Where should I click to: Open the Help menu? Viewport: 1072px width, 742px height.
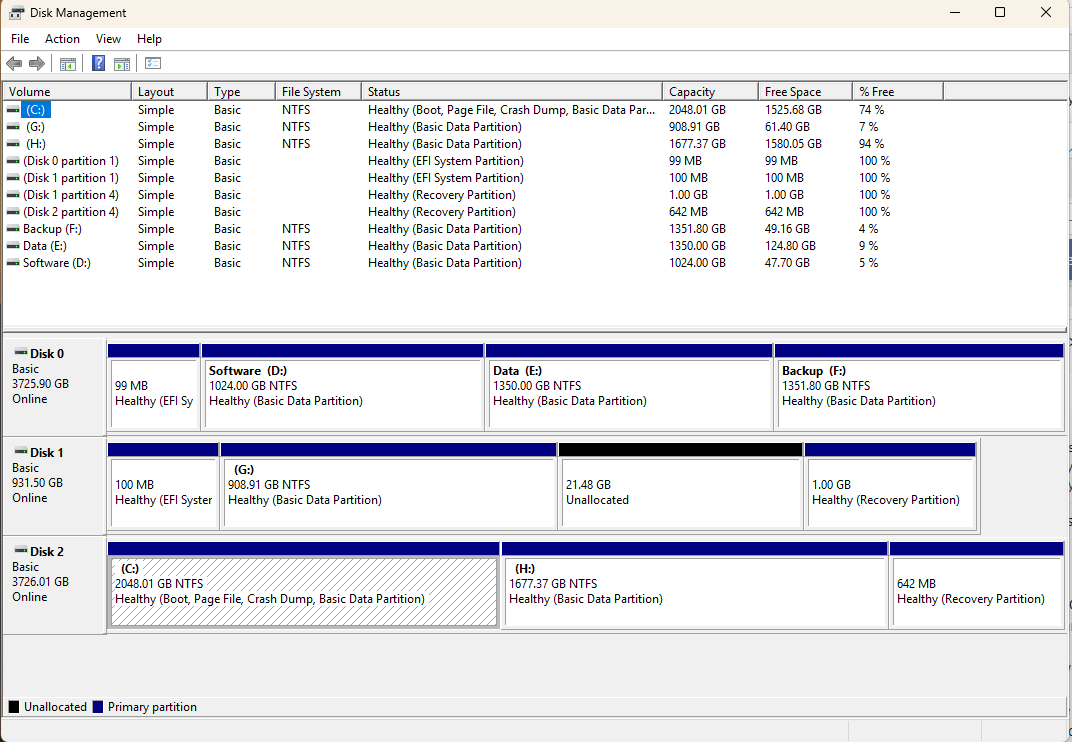tap(149, 39)
